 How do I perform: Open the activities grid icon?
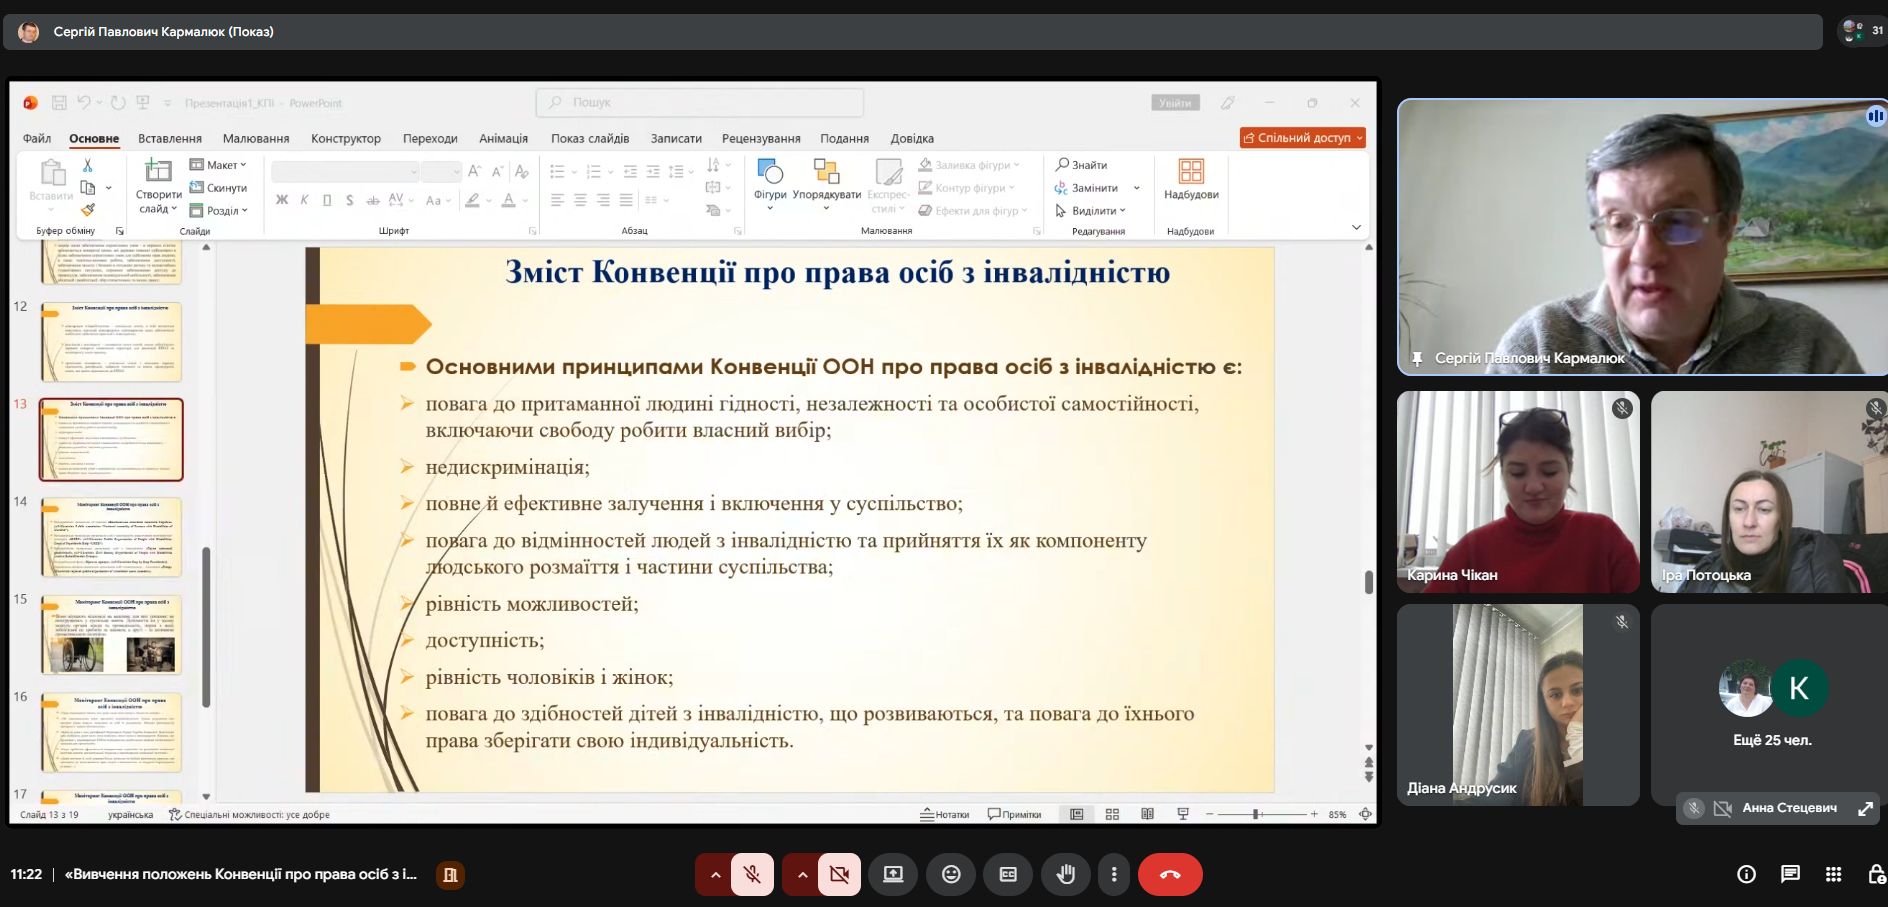(x=1833, y=875)
